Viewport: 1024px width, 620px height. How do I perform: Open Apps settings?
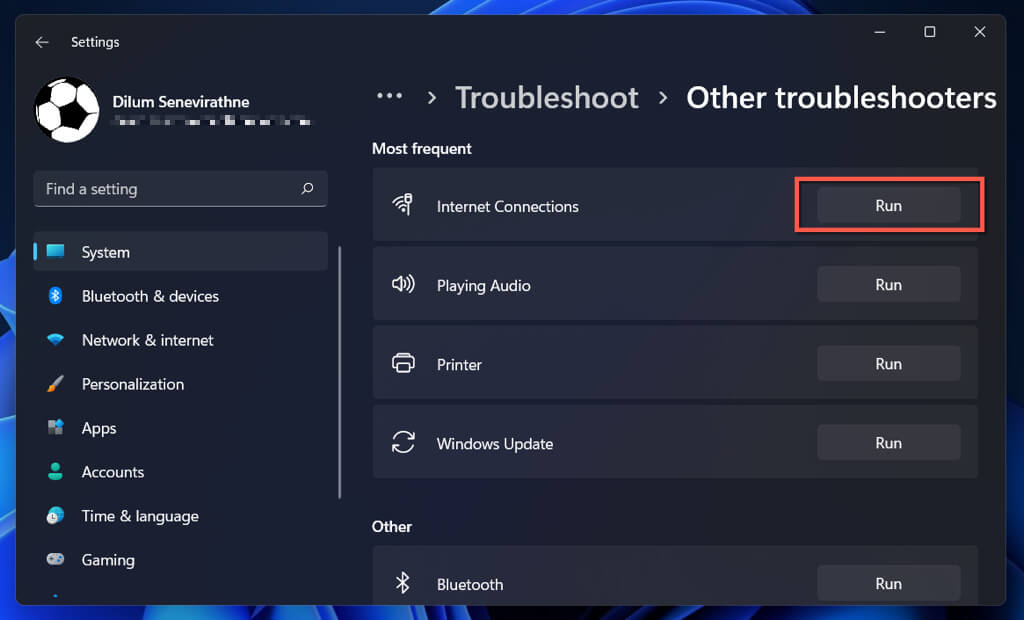(181, 428)
